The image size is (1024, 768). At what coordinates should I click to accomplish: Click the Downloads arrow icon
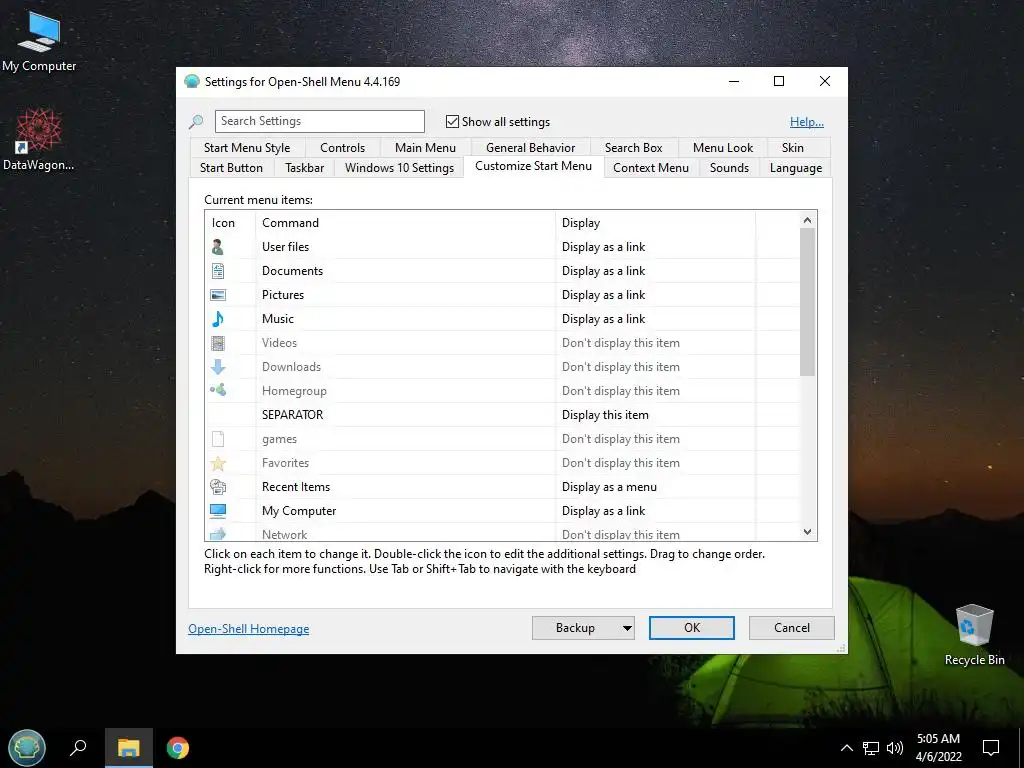click(x=218, y=367)
